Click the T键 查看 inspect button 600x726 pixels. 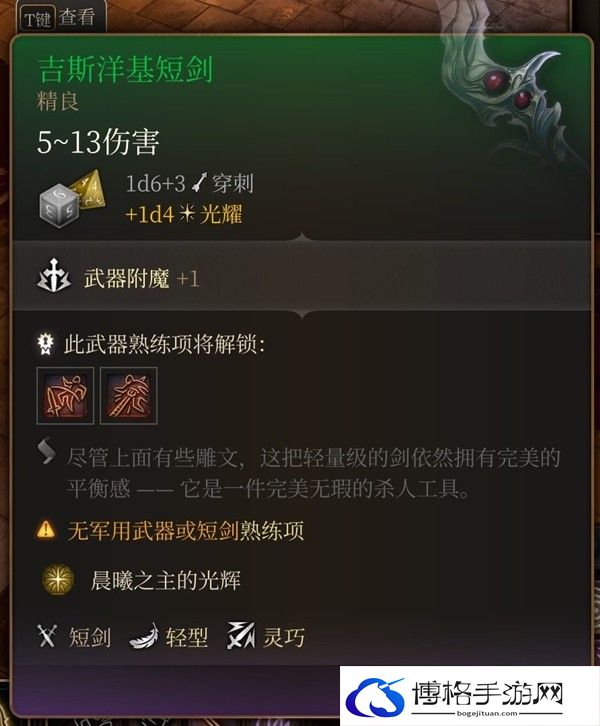[x=59, y=18]
